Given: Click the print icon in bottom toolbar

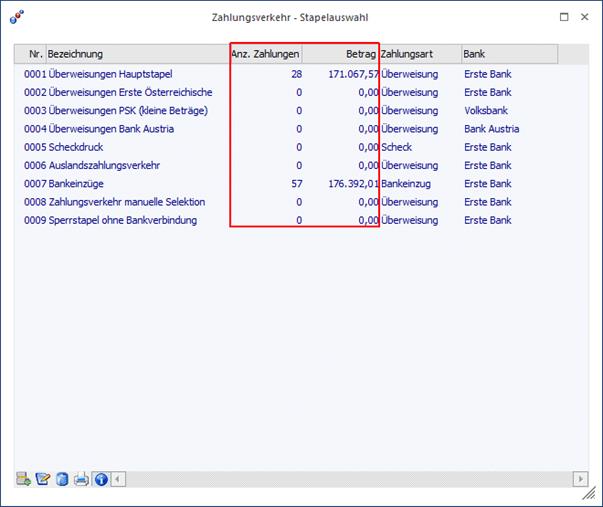Looking at the screenshot, I should click(81, 479).
